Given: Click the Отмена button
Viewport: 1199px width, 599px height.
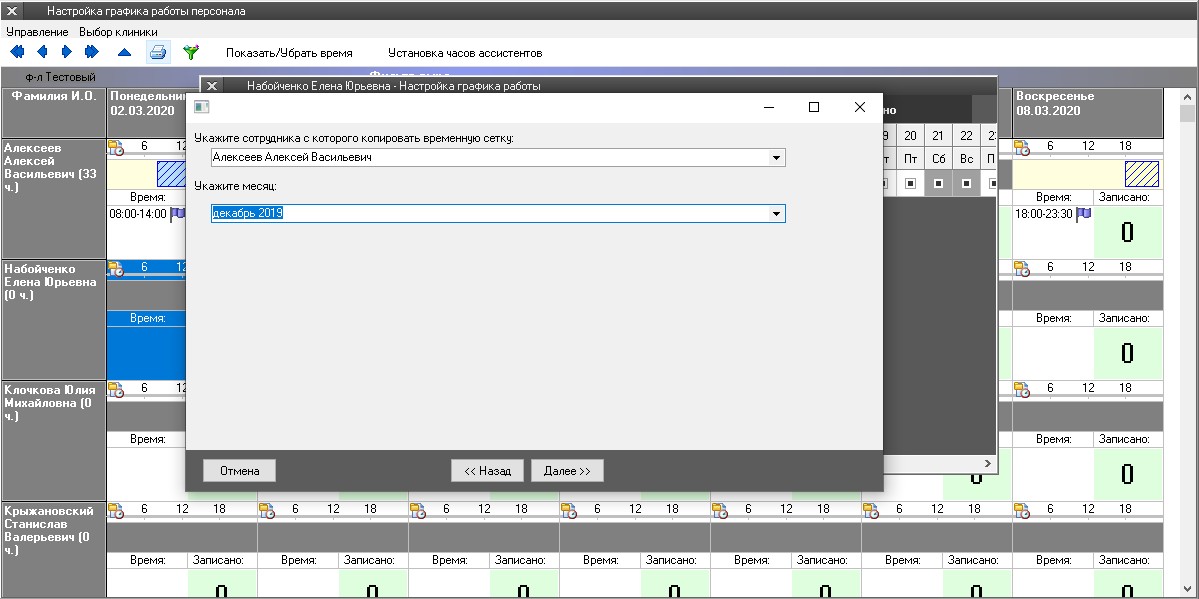Looking at the screenshot, I should 239,471.
